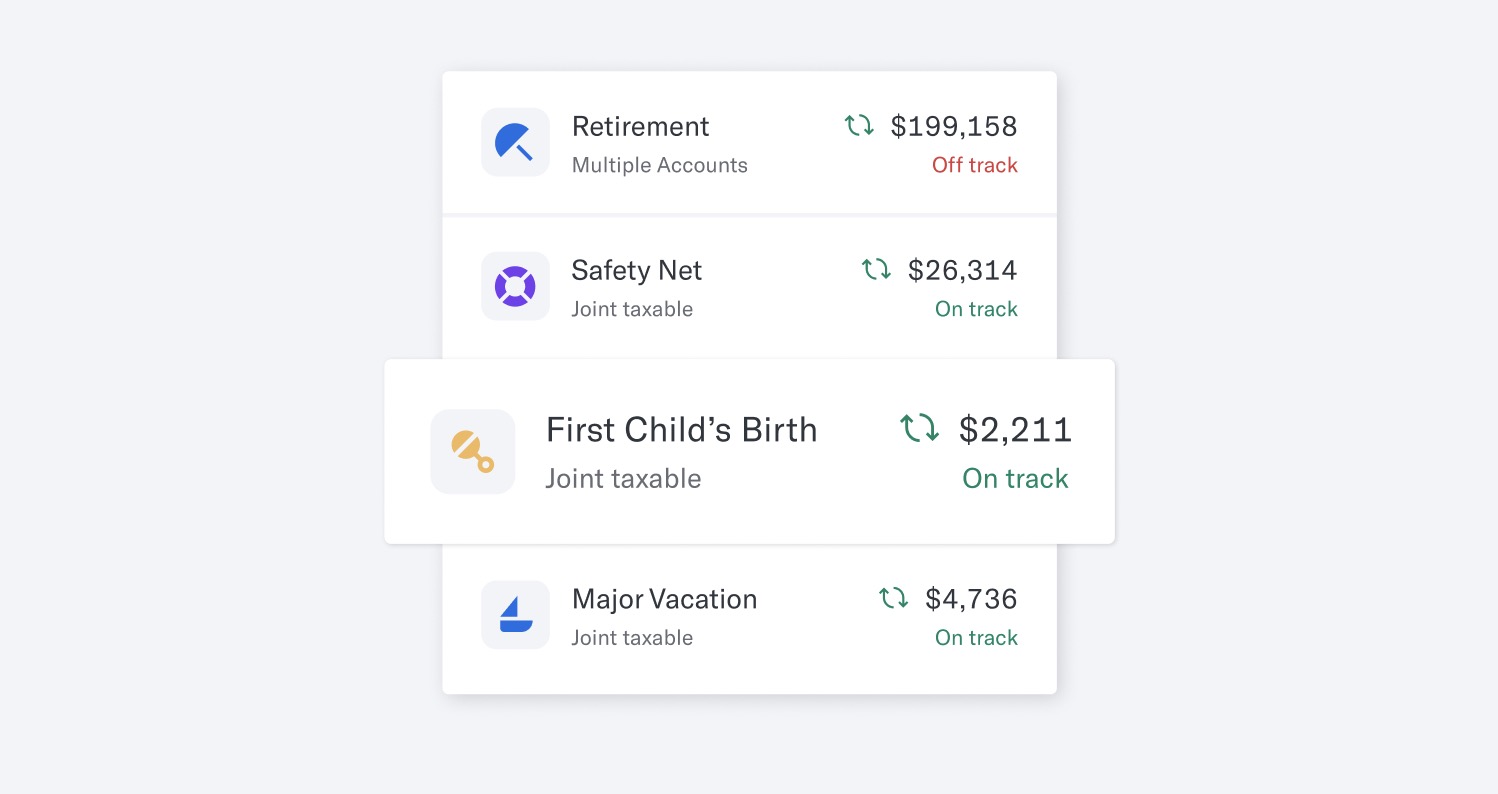Click the Major Vacation sailboat icon
This screenshot has width=1498, height=794.
(515, 614)
